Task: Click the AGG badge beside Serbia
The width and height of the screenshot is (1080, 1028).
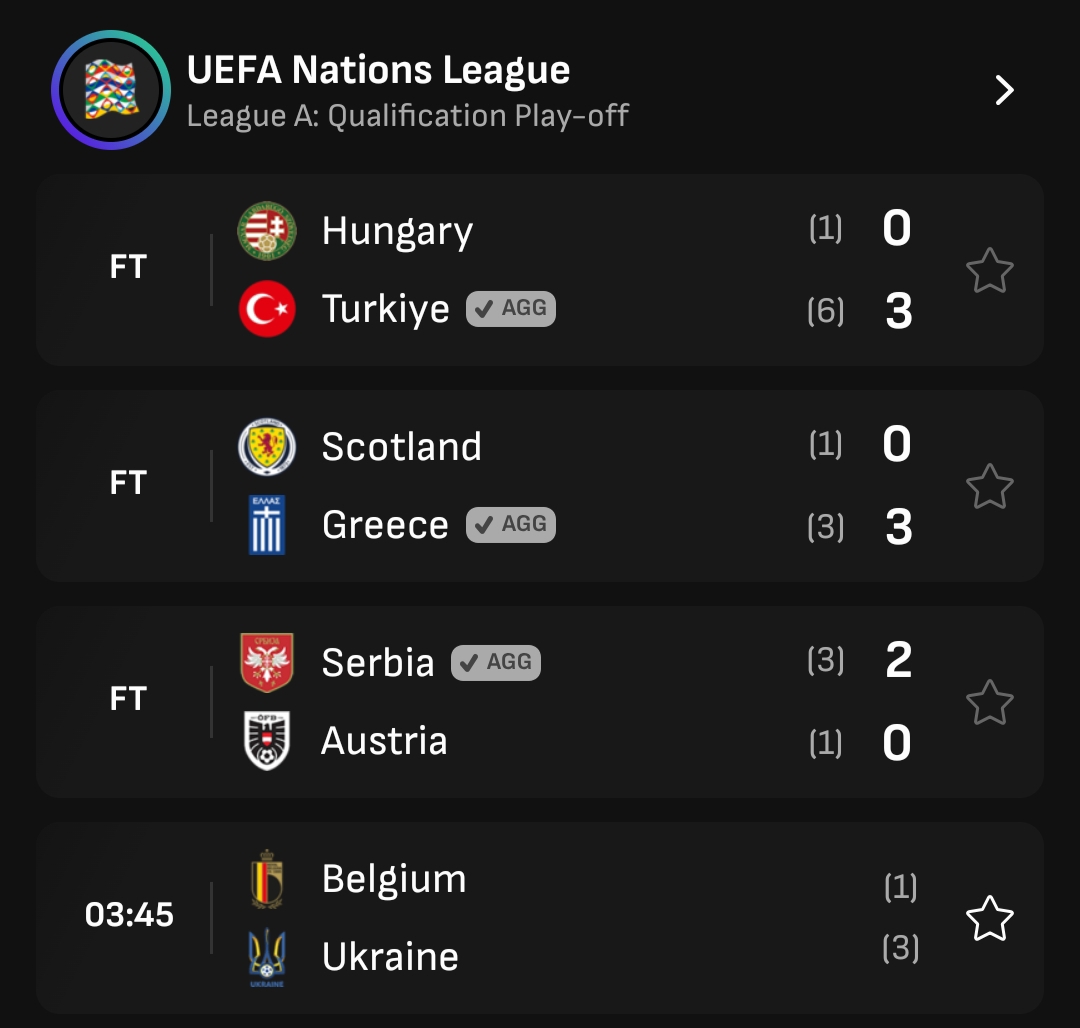Action: [496, 662]
